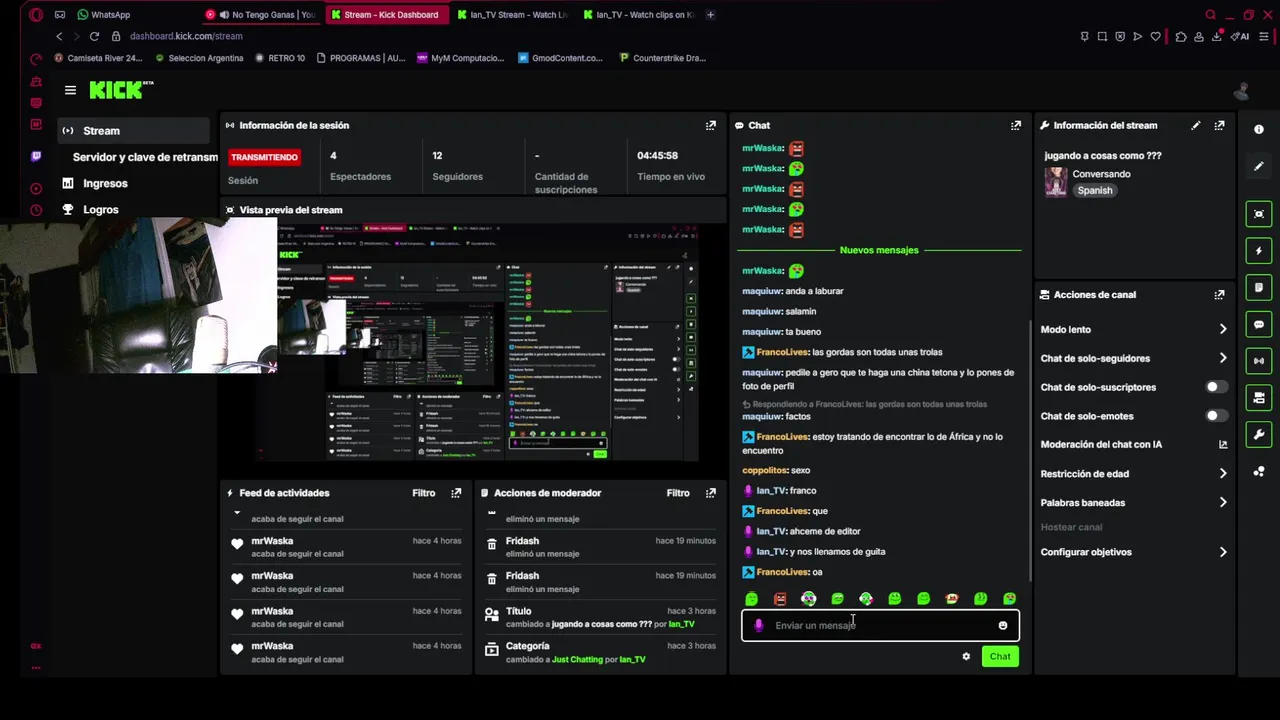Pop out the Información del stream panel
This screenshot has width=1280, height=720.
click(x=1219, y=125)
